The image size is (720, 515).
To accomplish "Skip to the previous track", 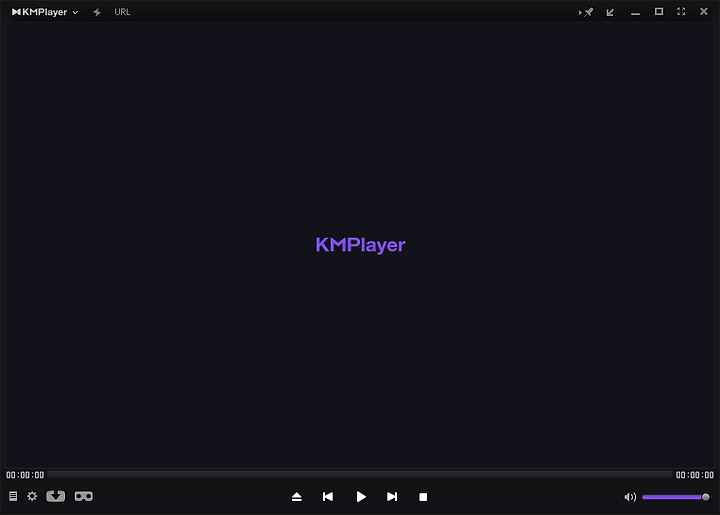I will [x=328, y=497].
